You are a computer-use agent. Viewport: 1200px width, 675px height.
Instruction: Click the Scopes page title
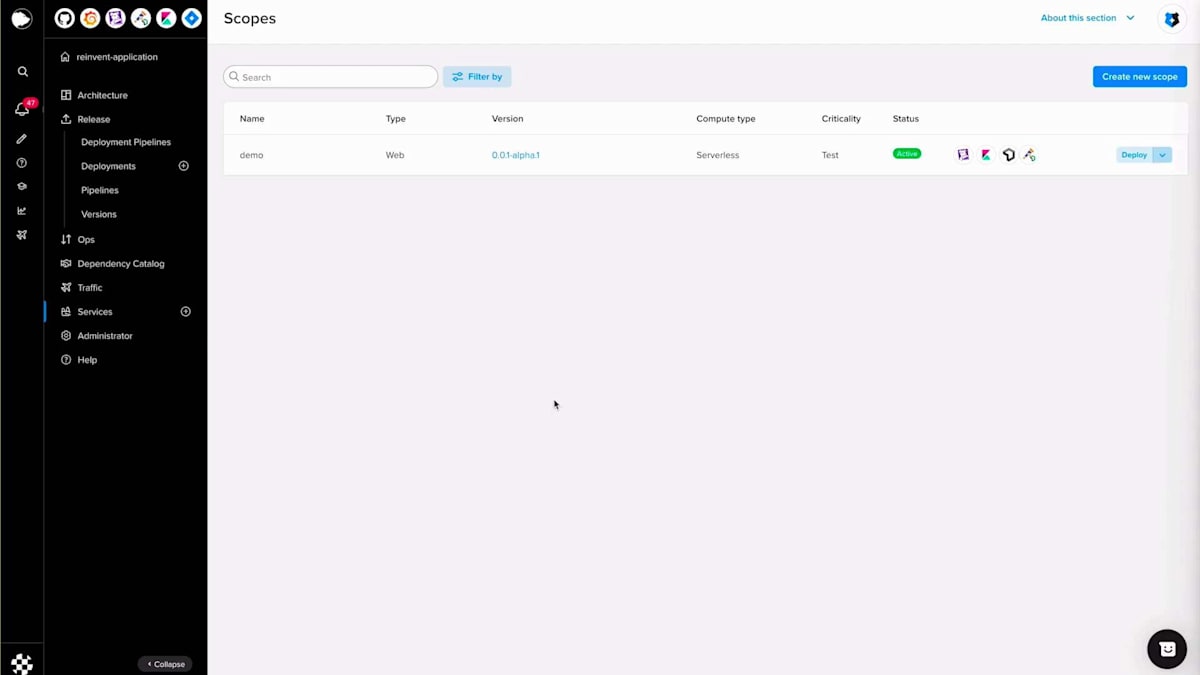pyautogui.click(x=250, y=18)
